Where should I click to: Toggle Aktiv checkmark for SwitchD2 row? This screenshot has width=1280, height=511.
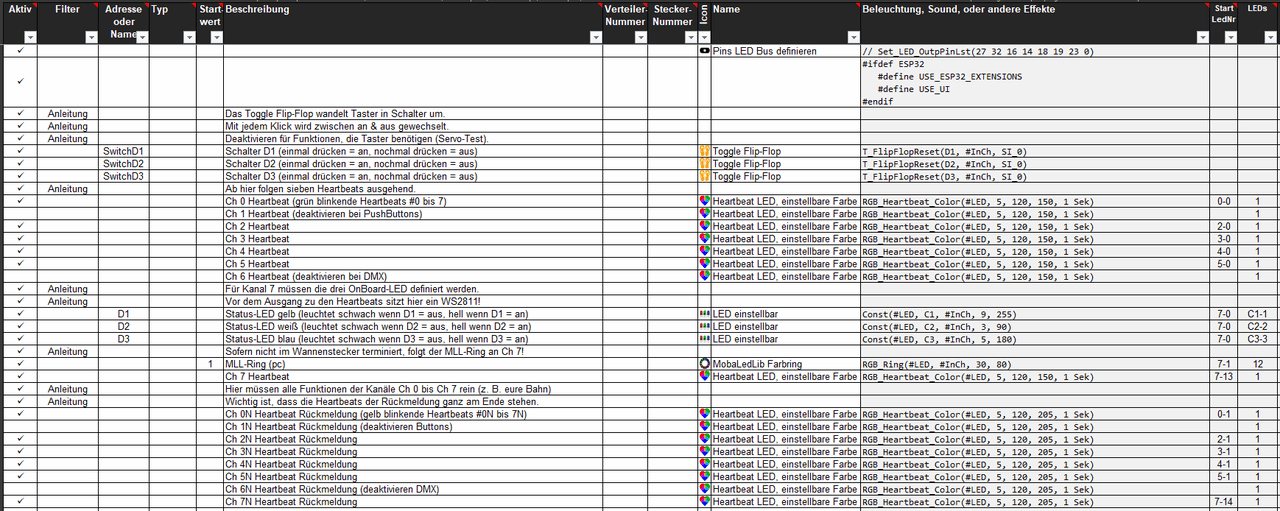(20, 164)
